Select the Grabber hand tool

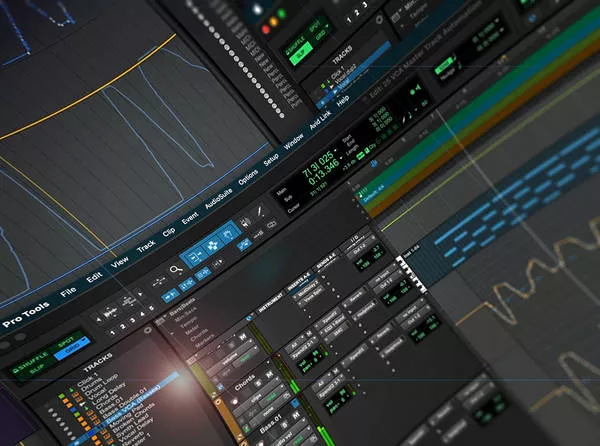pyautogui.click(x=228, y=234)
